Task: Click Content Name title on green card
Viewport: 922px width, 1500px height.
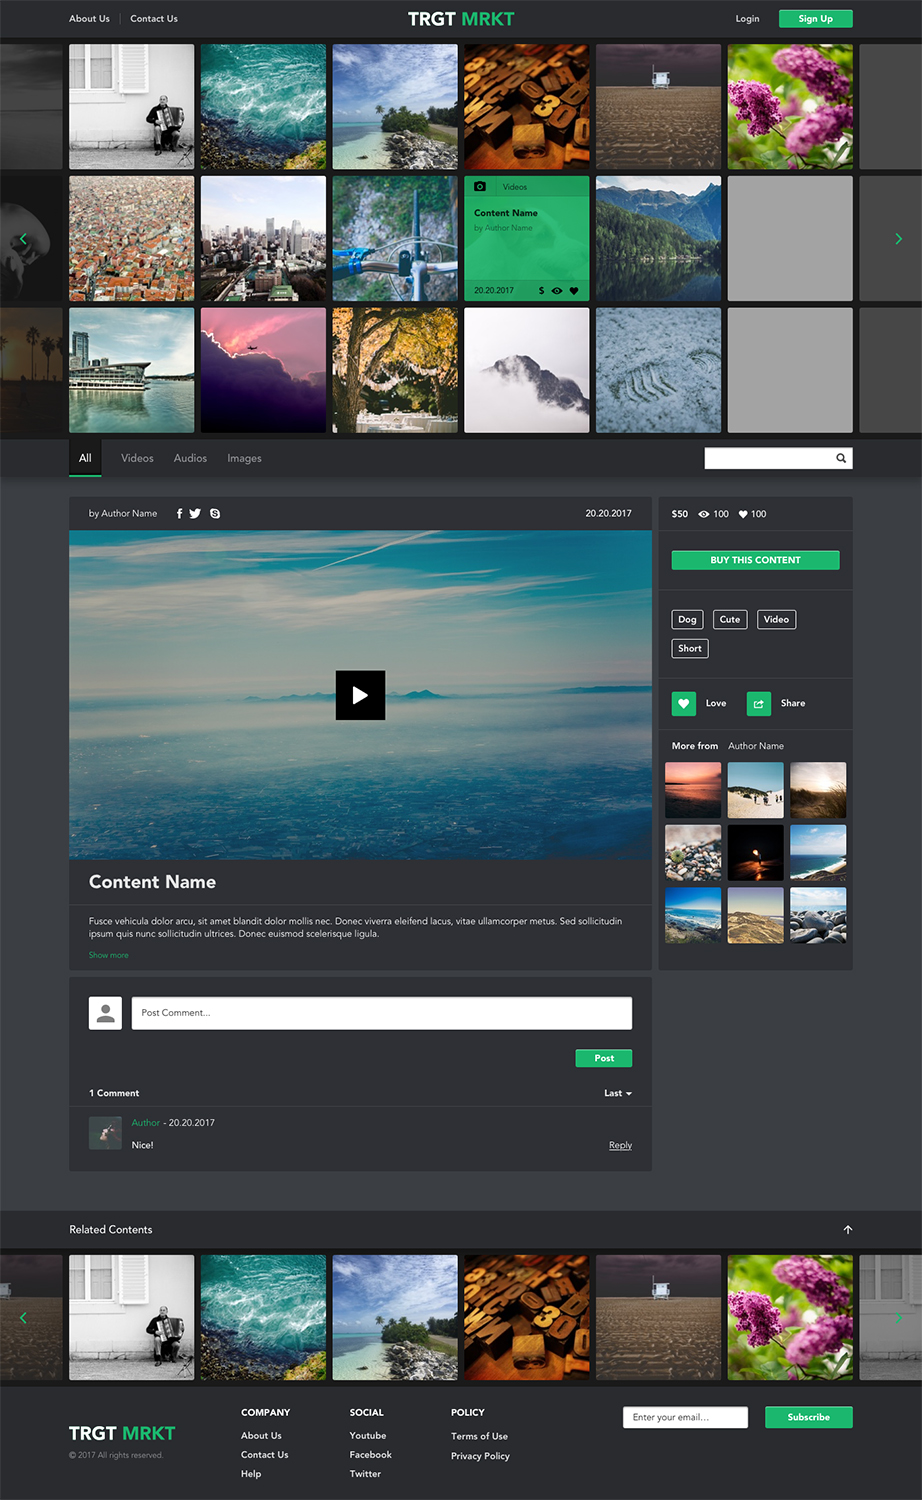Action: [506, 213]
